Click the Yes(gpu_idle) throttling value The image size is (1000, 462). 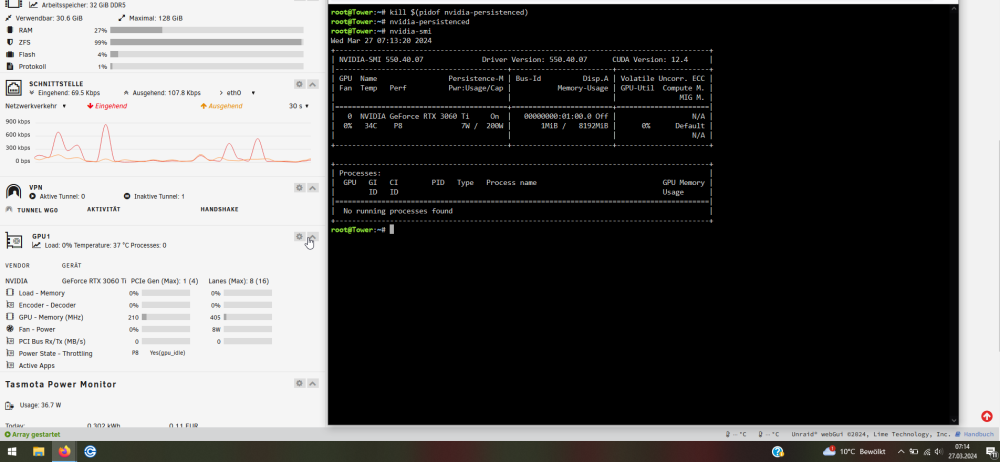point(167,353)
